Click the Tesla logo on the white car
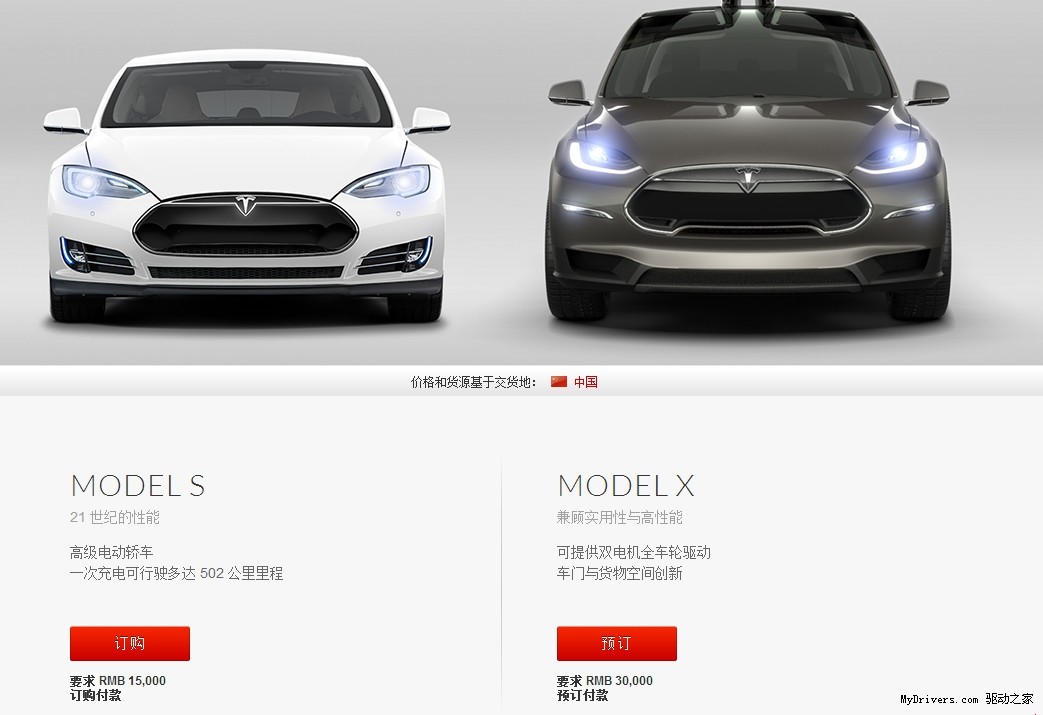1043x715 pixels. (245, 205)
